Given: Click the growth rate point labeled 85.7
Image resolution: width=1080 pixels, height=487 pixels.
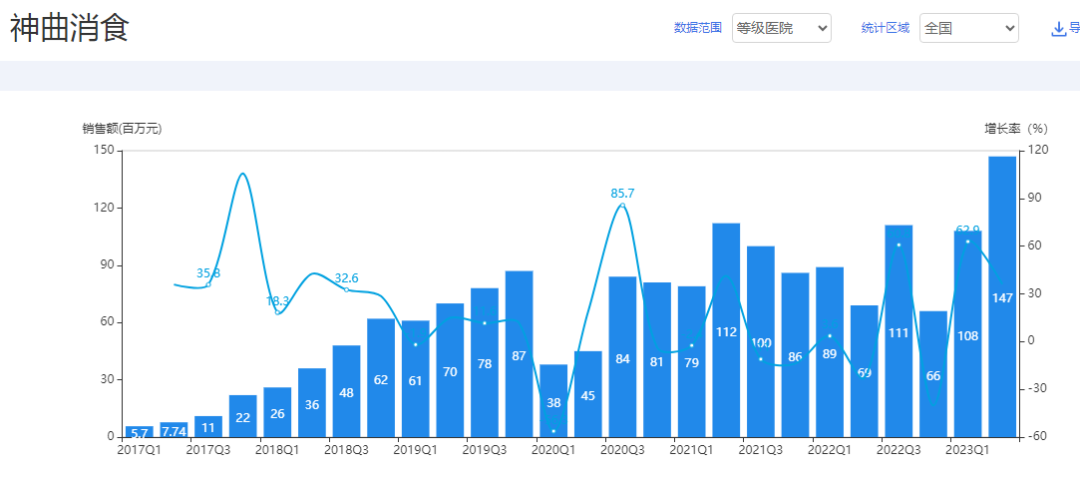Looking at the screenshot, I should pos(622,206).
